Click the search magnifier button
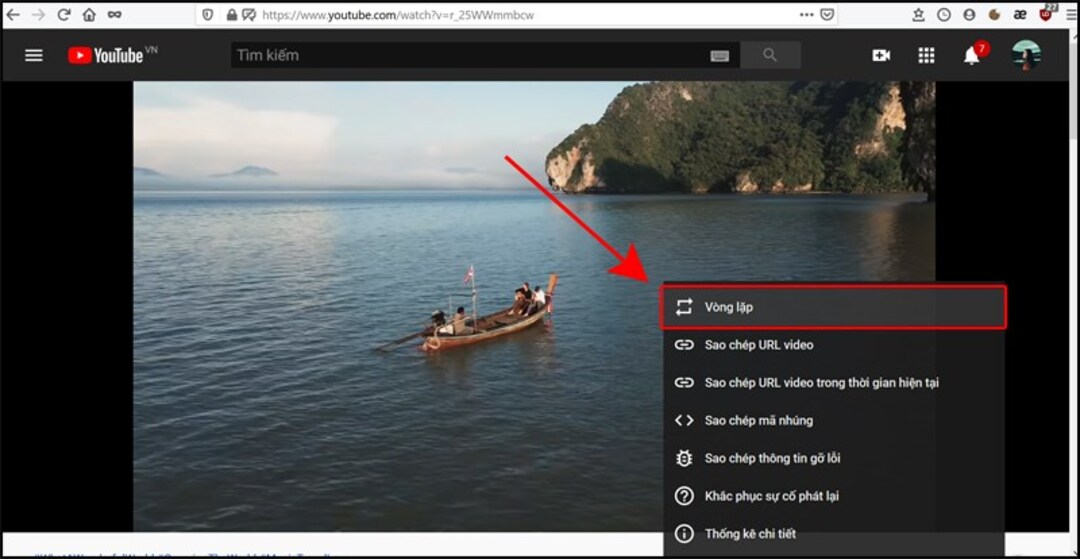This screenshot has width=1080, height=559. click(x=770, y=55)
